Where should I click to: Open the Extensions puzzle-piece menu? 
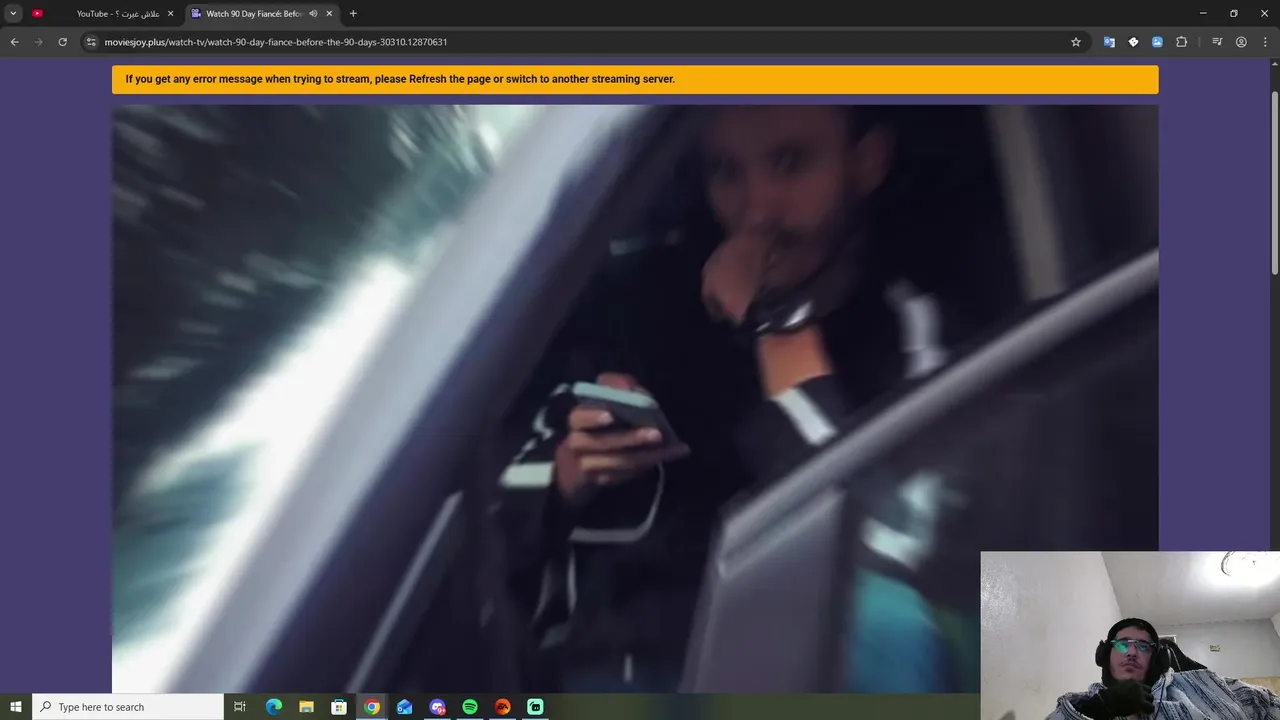click(x=1181, y=42)
